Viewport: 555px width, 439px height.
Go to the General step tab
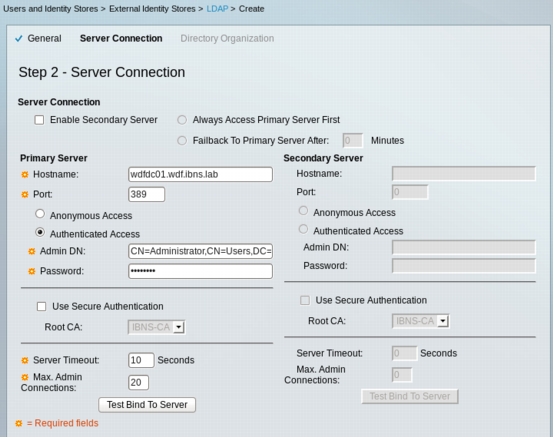[44, 38]
